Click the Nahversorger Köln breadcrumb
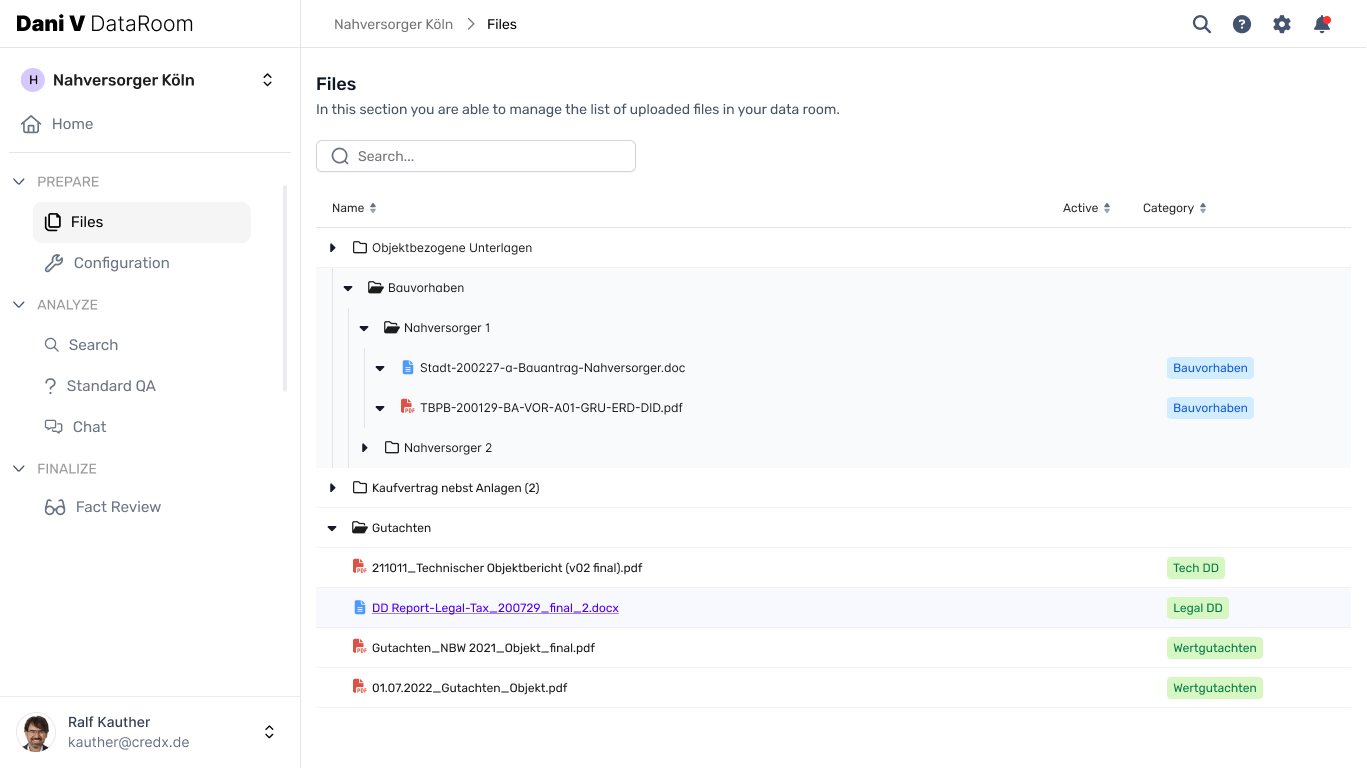 tap(392, 24)
